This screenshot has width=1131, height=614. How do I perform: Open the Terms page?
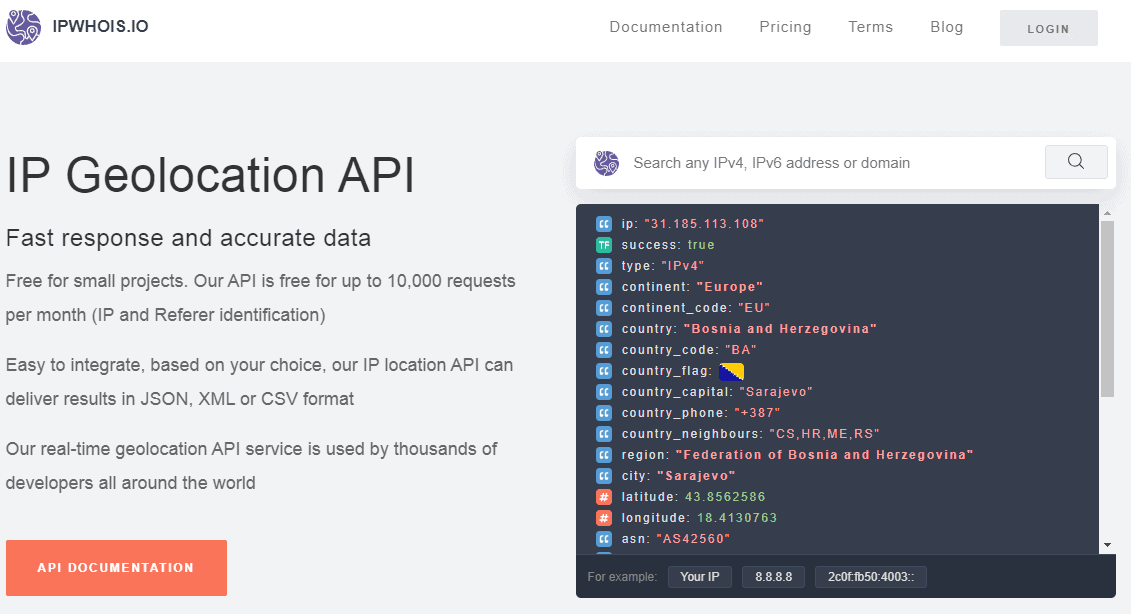pyautogui.click(x=870, y=27)
